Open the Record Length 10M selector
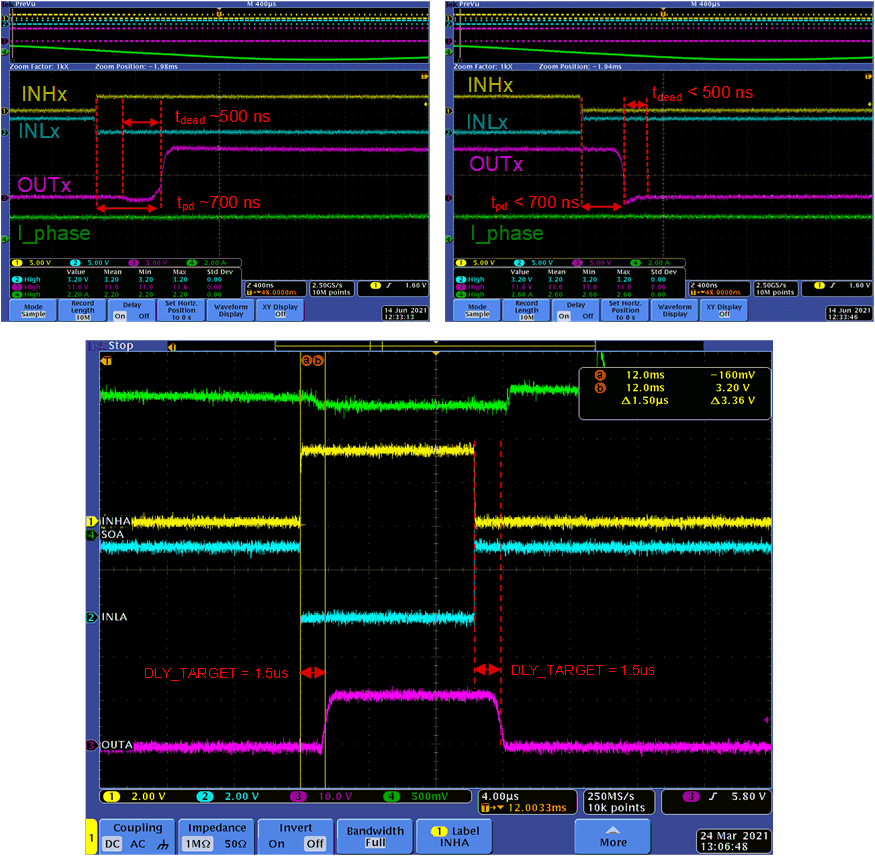875x857 pixels. click(82, 310)
